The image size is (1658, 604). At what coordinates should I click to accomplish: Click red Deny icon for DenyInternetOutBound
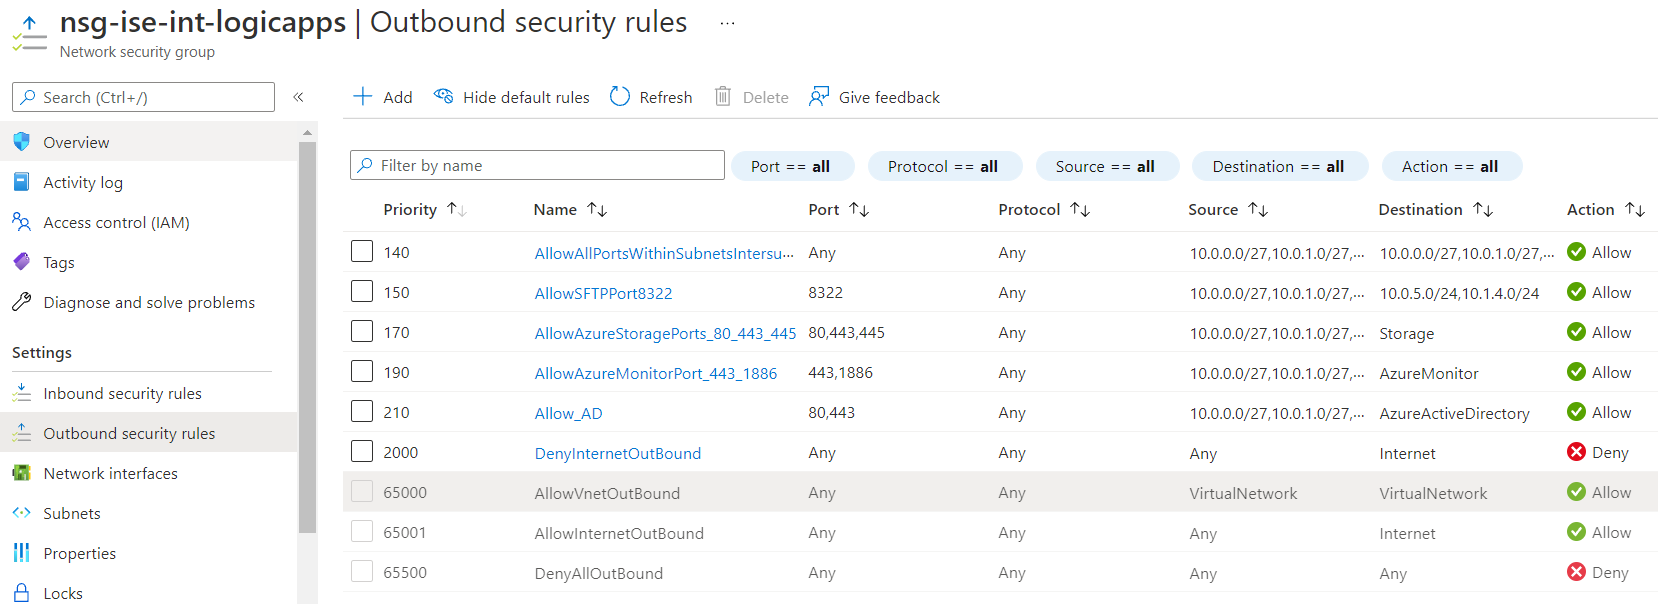pos(1576,452)
